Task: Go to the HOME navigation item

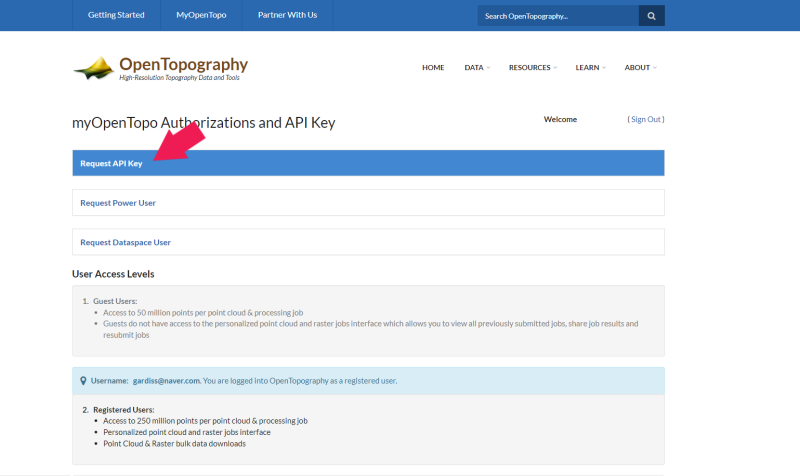Action: pyautogui.click(x=433, y=67)
